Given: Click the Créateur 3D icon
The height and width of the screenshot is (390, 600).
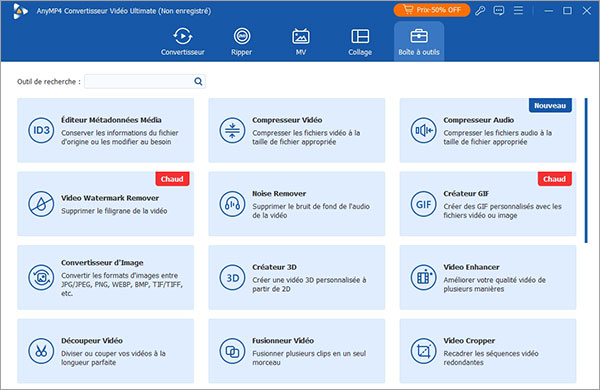Looking at the screenshot, I should tap(232, 277).
